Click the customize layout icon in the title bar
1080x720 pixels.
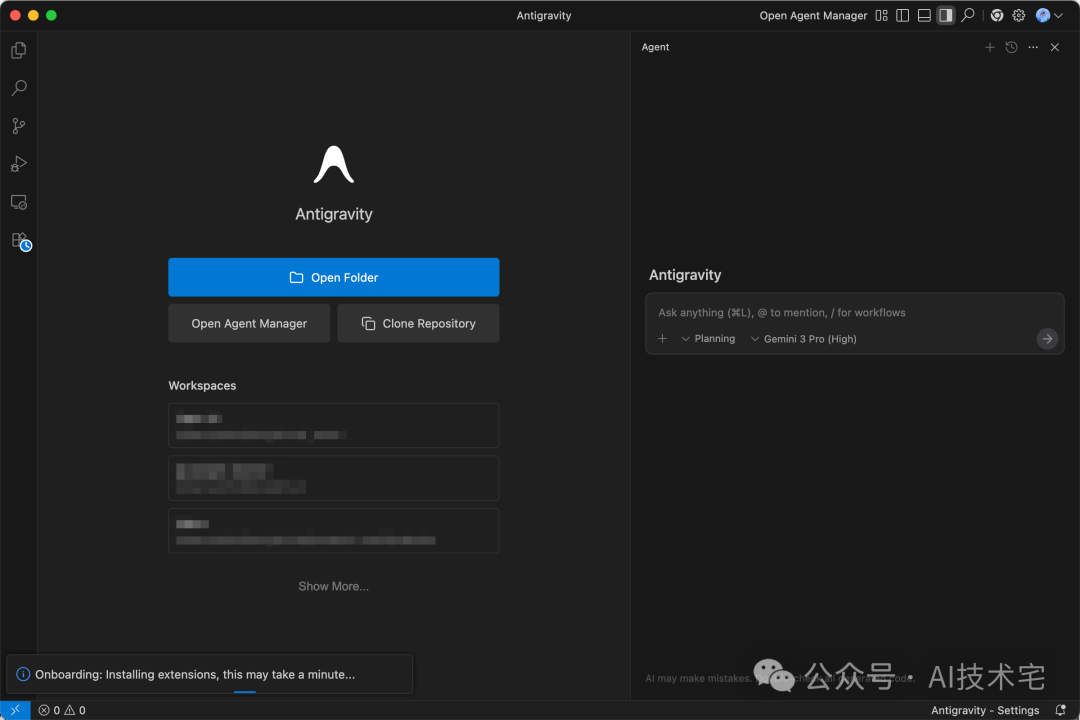click(x=881, y=15)
